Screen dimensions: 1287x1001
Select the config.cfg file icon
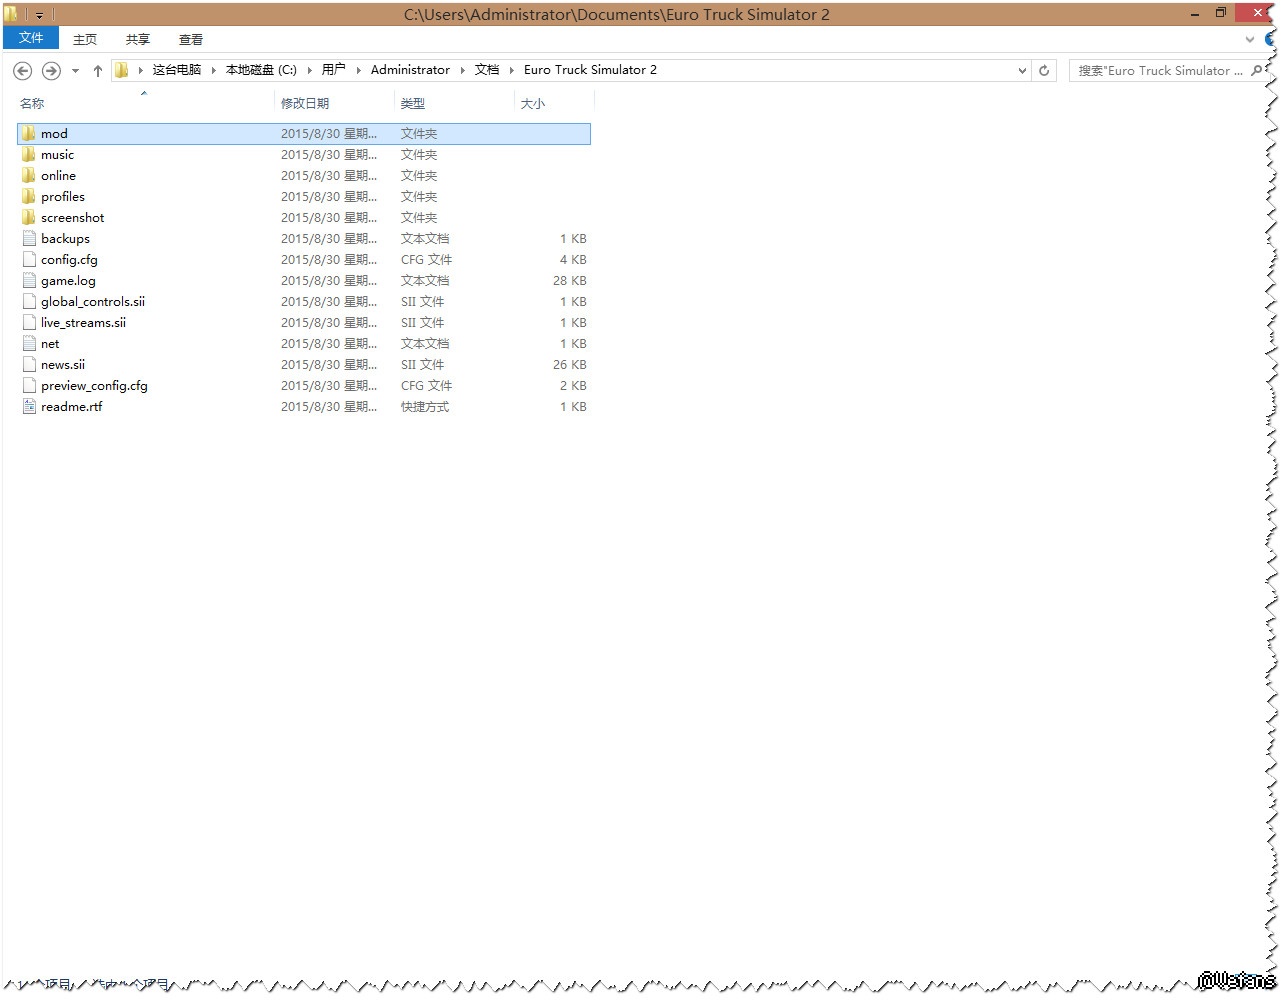pyautogui.click(x=29, y=260)
